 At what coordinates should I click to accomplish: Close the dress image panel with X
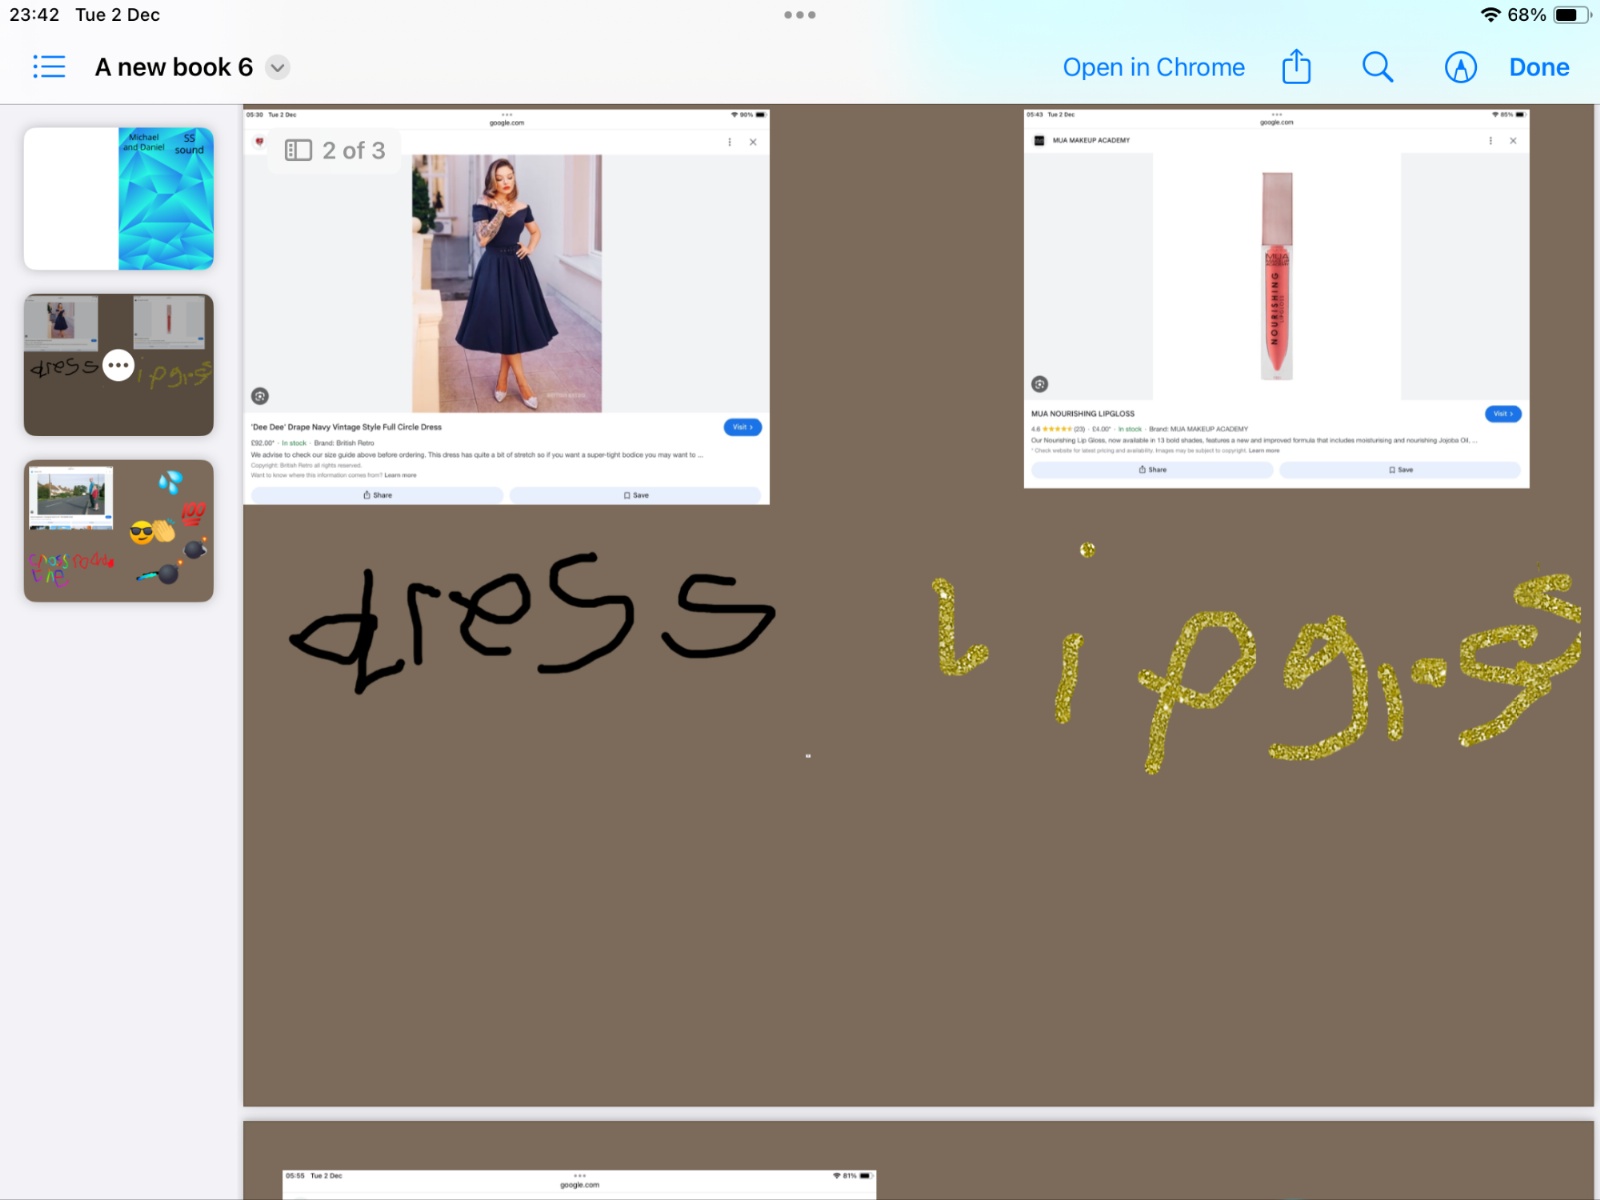753,142
